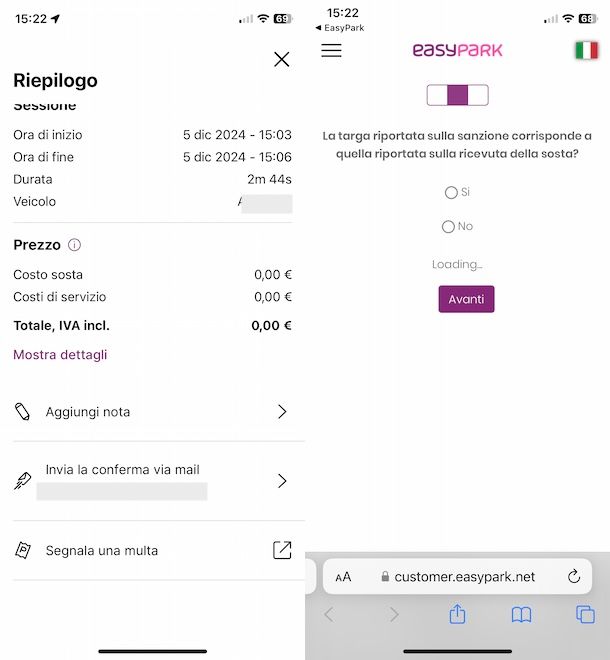Reload the customer.easypark.net page

[x=574, y=576]
